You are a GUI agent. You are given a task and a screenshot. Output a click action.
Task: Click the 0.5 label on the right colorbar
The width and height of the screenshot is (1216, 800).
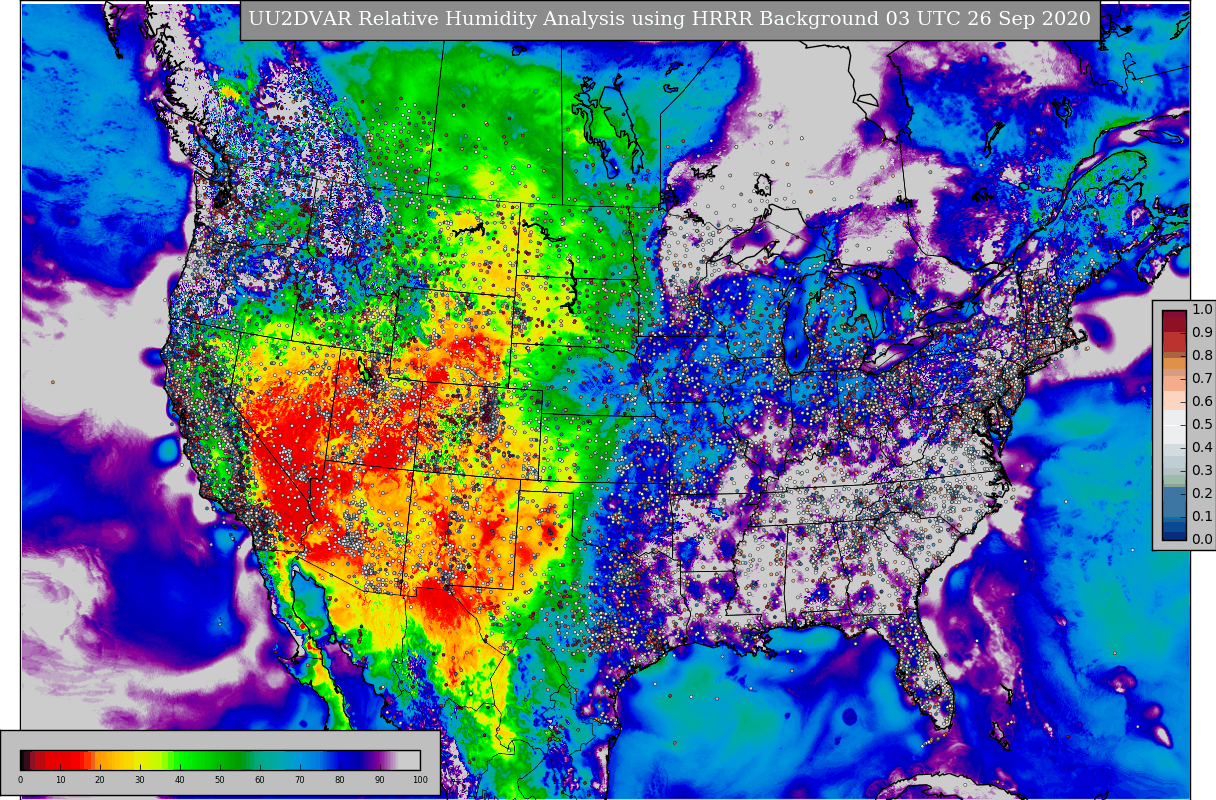[1202, 425]
